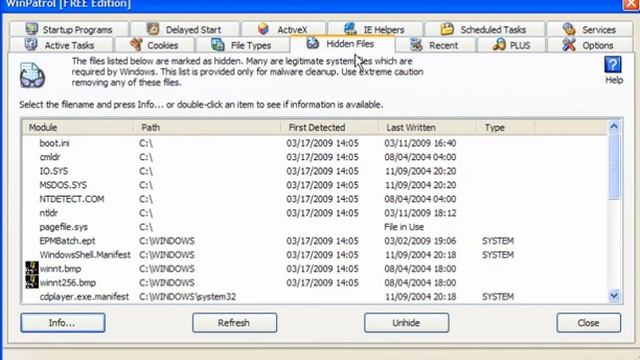Switch to IE Helpers tab

coord(375,29)
